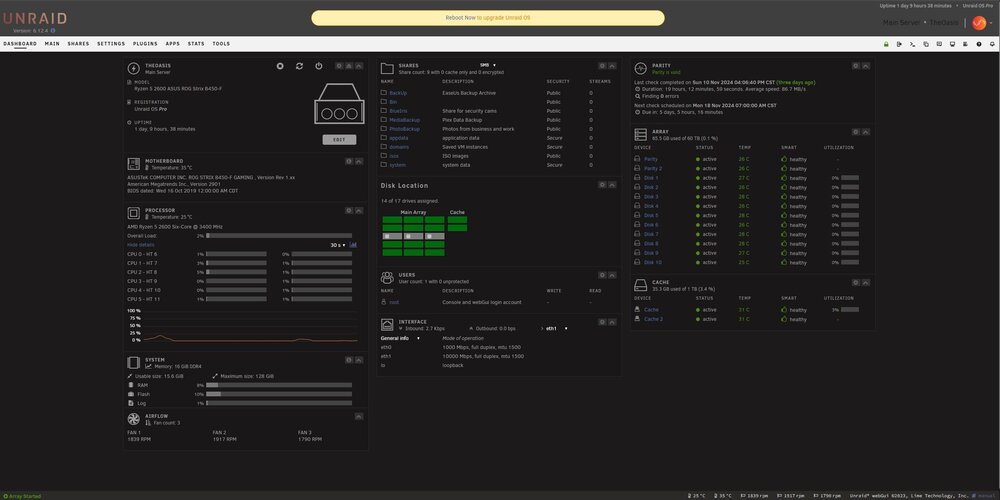Click Reboot Now in the banner
Image resolution: width=1000 pixels, height=500 pixels.
coord(460,18)
